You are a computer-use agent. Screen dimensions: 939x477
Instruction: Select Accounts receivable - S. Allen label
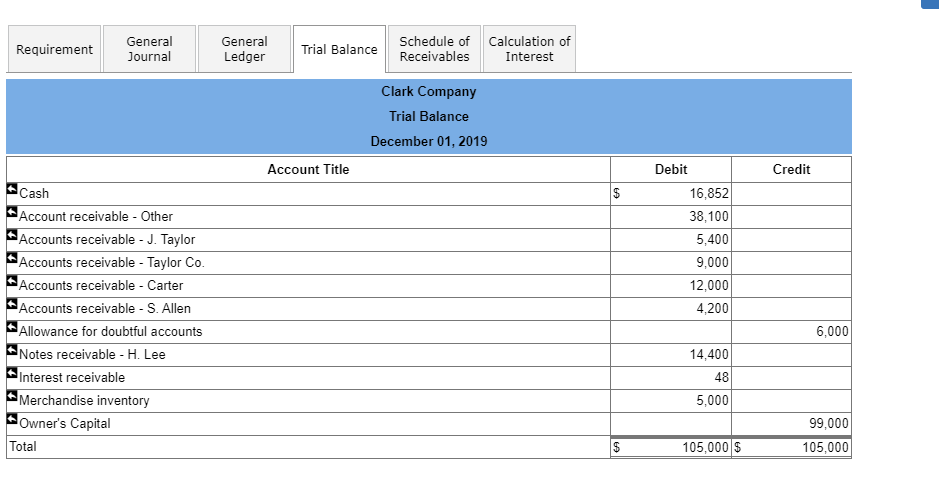pos(105,308)
